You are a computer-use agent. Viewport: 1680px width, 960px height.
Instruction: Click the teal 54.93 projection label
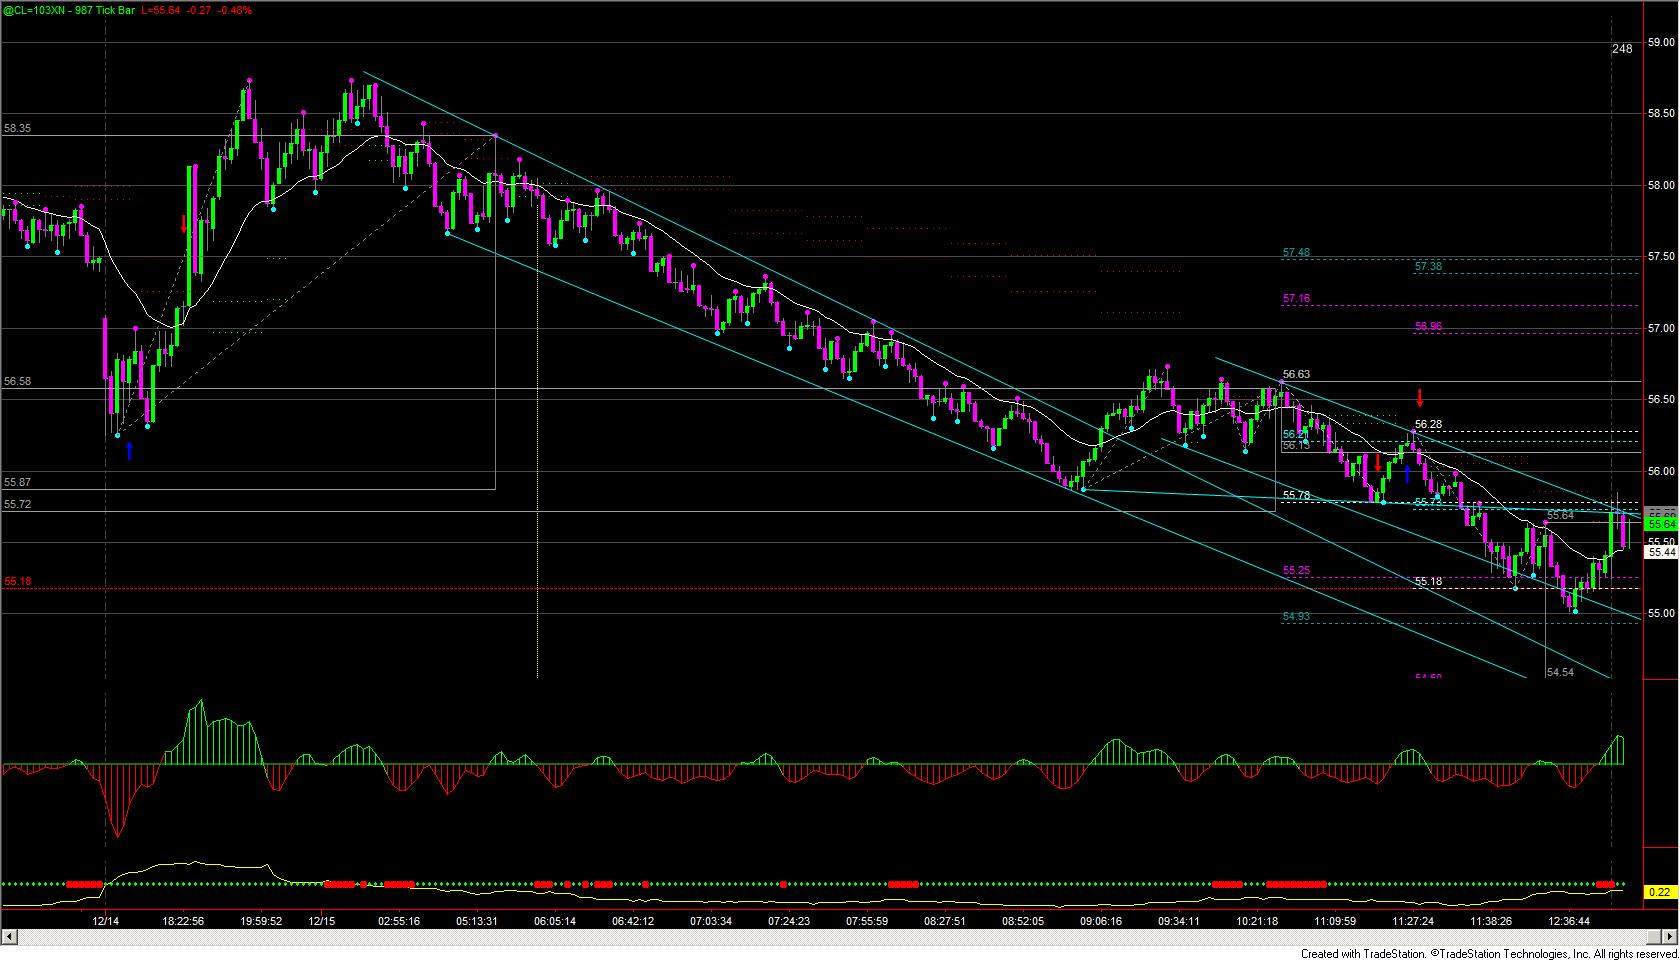[x=1296, y=616]
